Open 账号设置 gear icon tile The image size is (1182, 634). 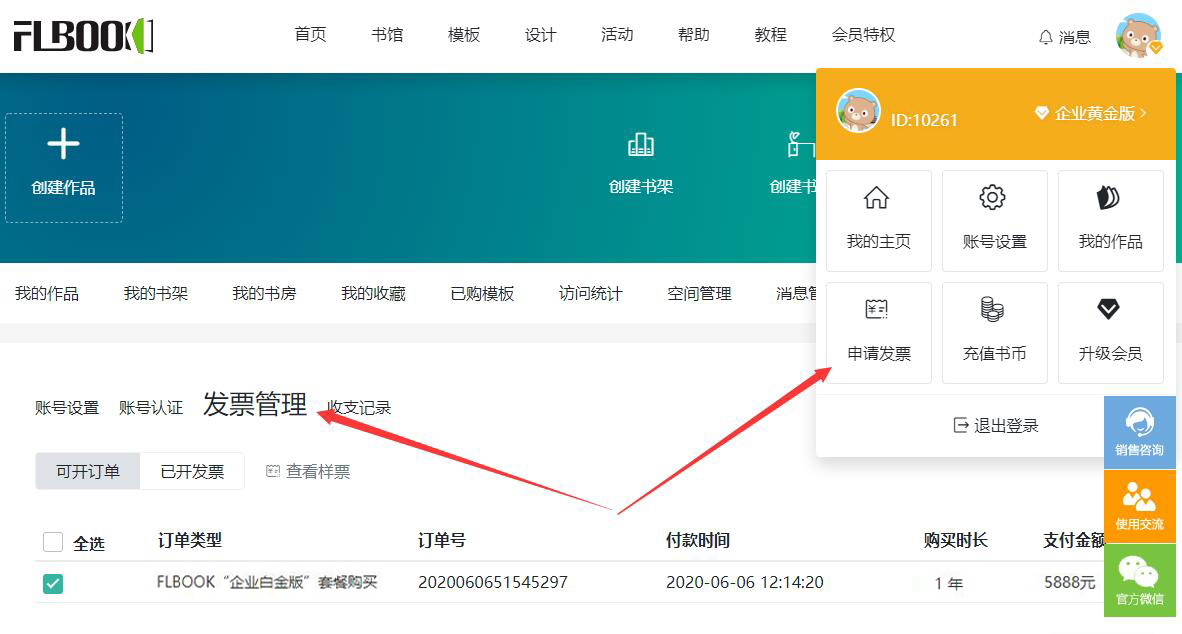994,220
